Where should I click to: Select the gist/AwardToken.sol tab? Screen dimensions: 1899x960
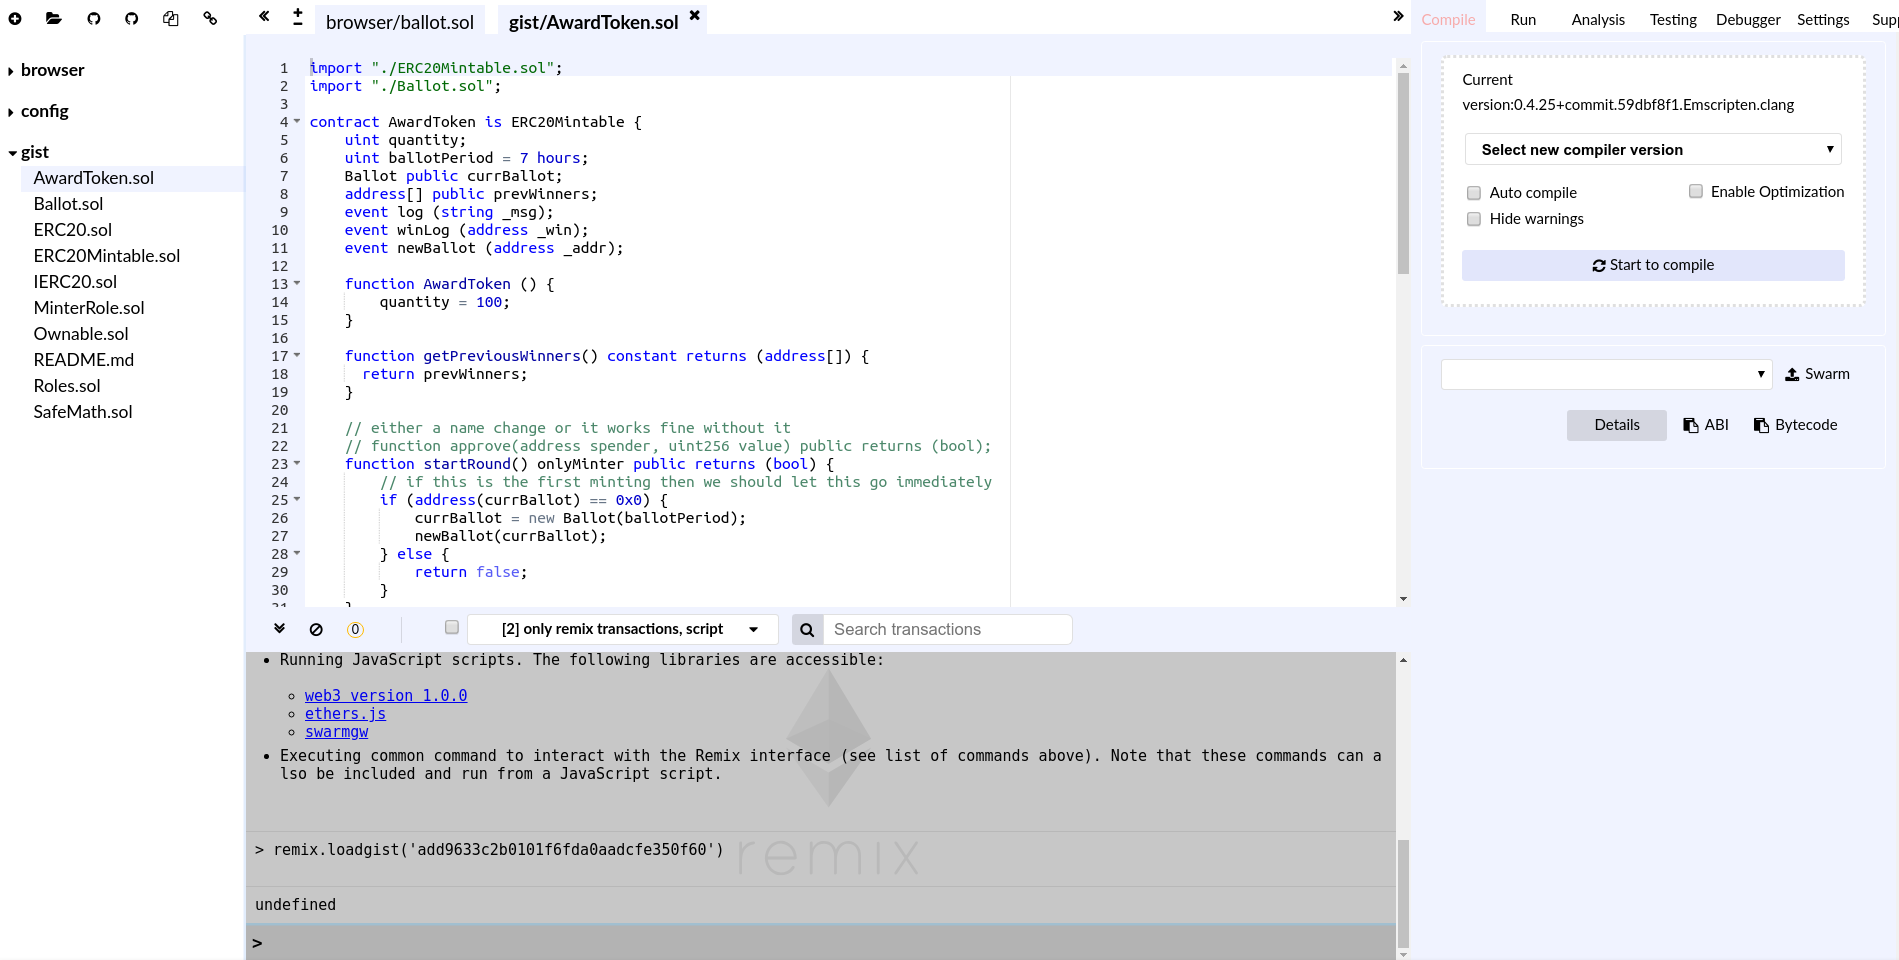click(x=593, y=21)
